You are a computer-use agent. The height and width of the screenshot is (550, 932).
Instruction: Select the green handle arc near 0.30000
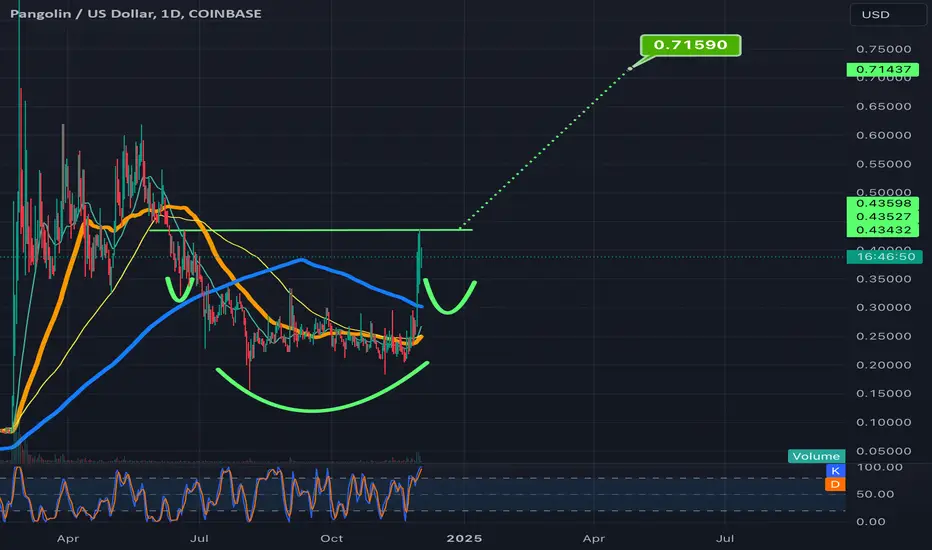tap(449, 297)
